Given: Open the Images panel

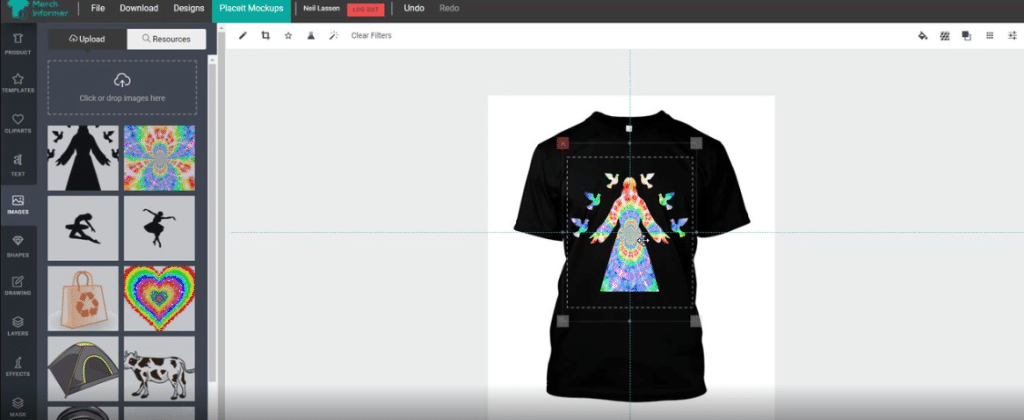Looking at the screenshot, I should tap(18, 204).
